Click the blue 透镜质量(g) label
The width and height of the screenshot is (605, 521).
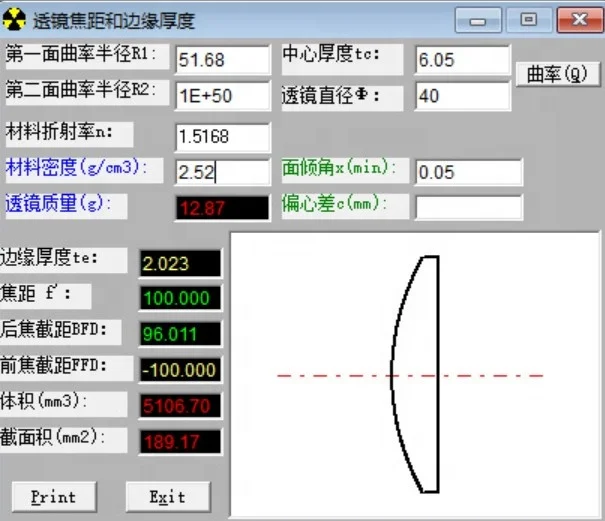66,206
